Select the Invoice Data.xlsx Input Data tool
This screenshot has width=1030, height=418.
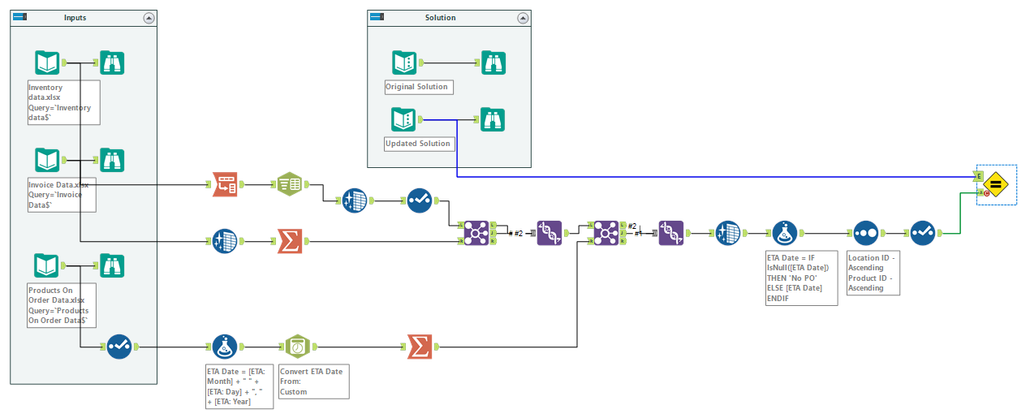tap(47, 160)
